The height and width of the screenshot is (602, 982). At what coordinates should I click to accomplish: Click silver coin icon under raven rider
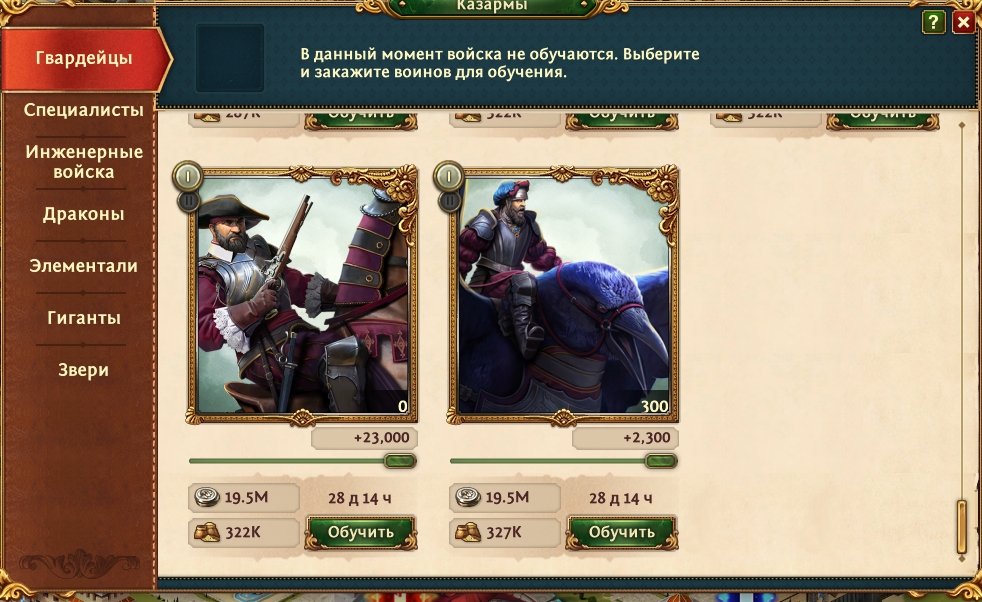(468, 497)
